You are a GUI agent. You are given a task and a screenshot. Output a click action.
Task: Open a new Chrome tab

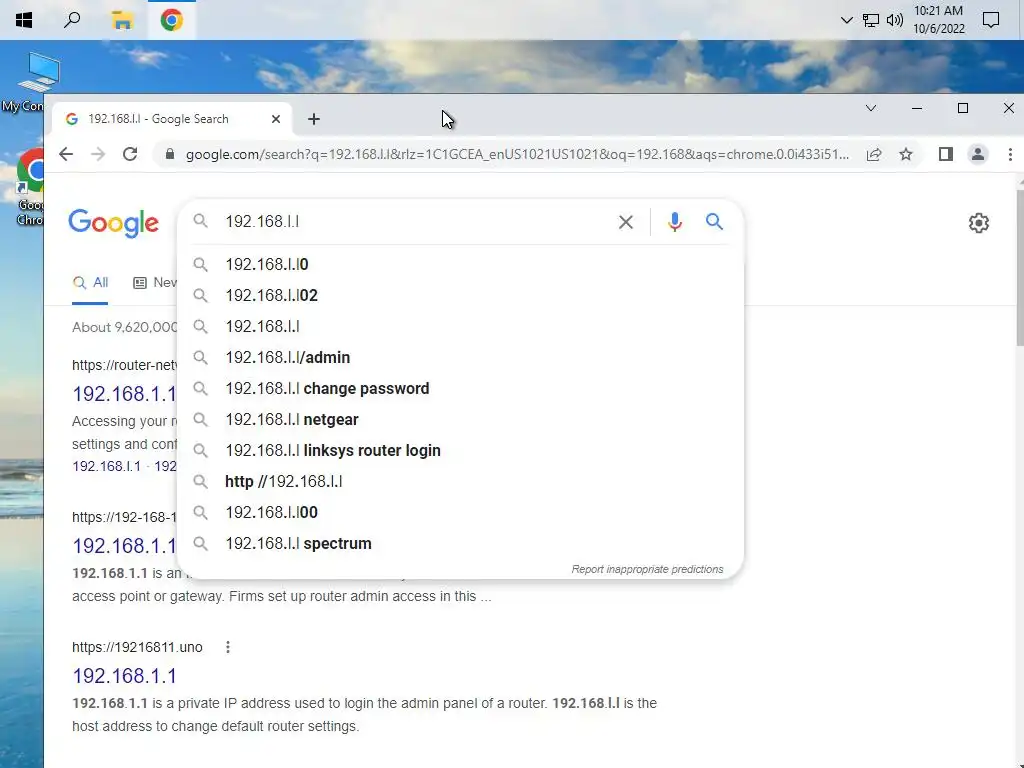314,119
